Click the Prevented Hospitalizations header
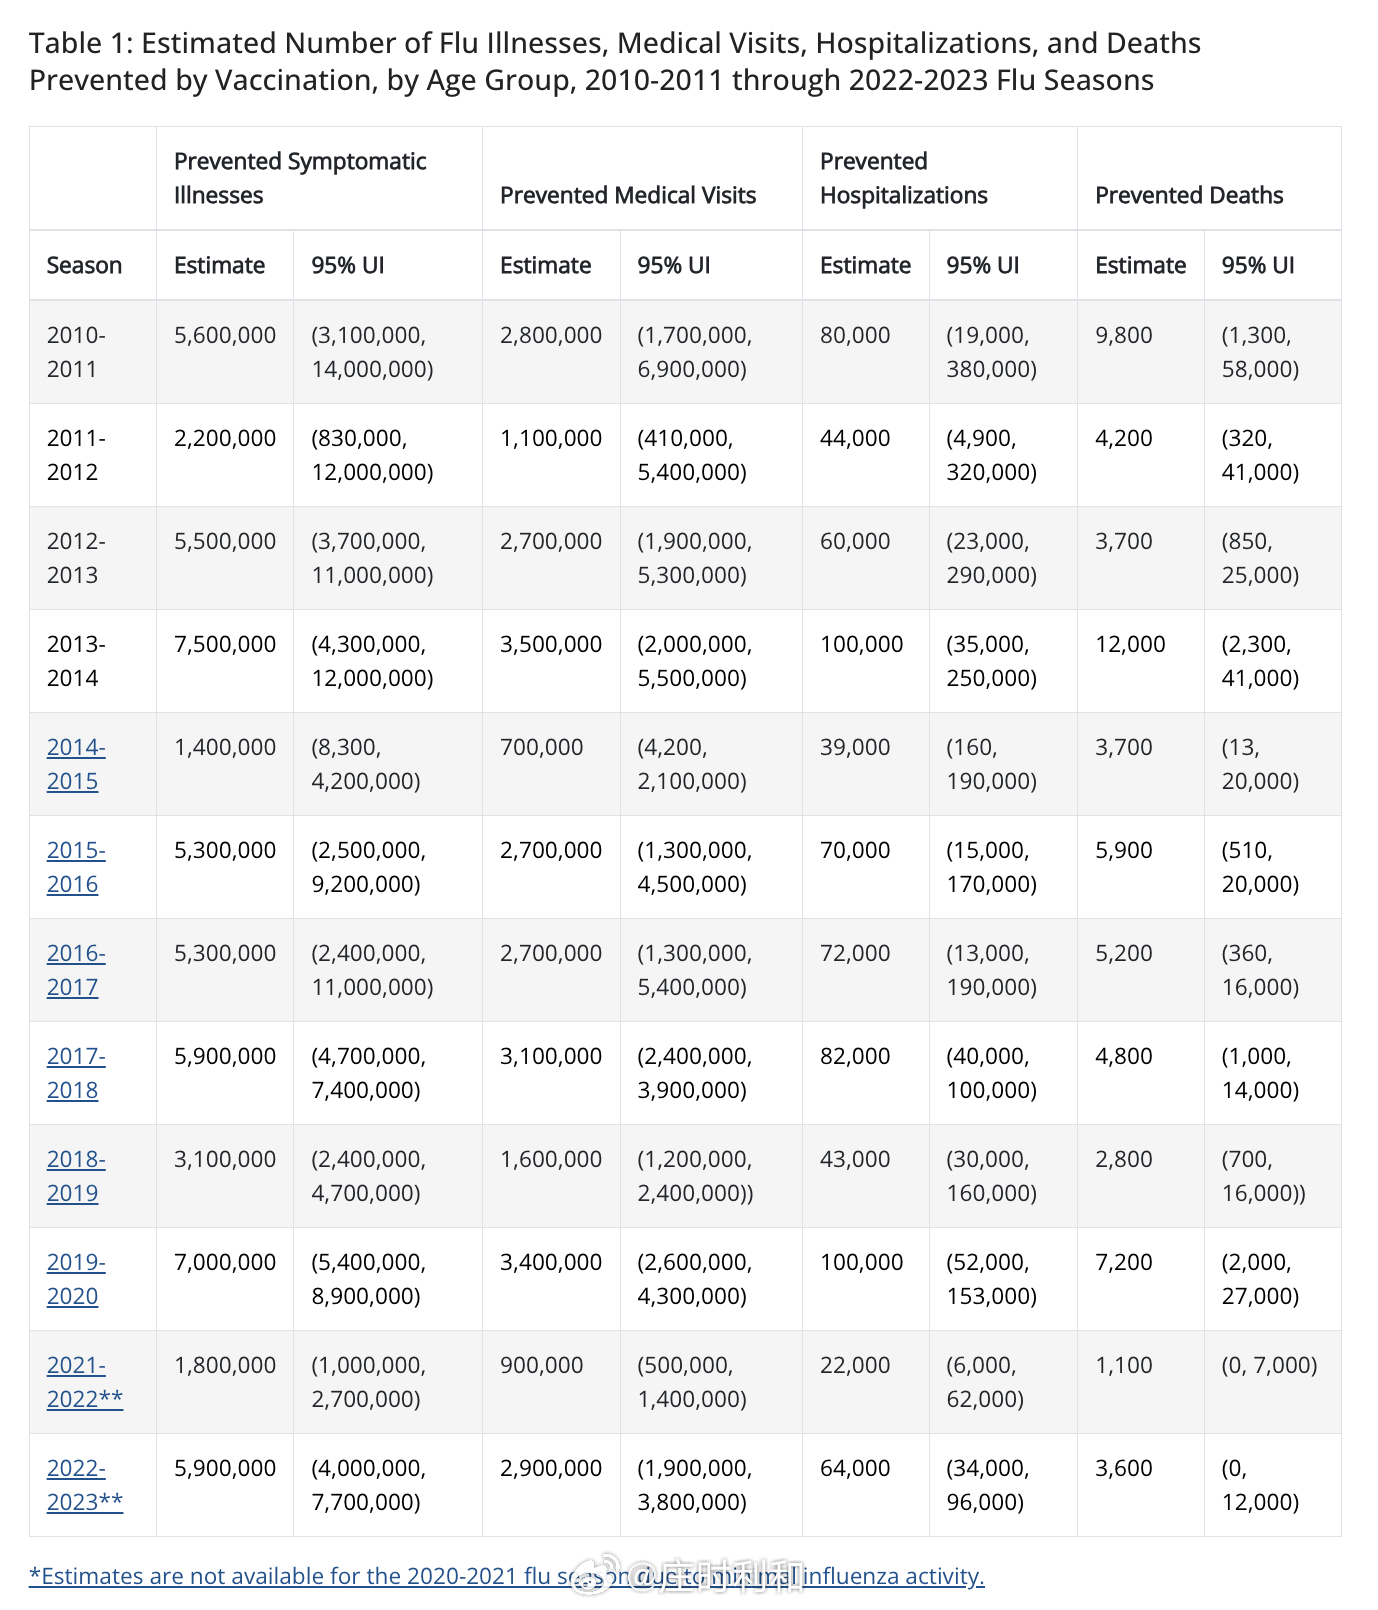 pyautogui.click(x=903, y=178)
